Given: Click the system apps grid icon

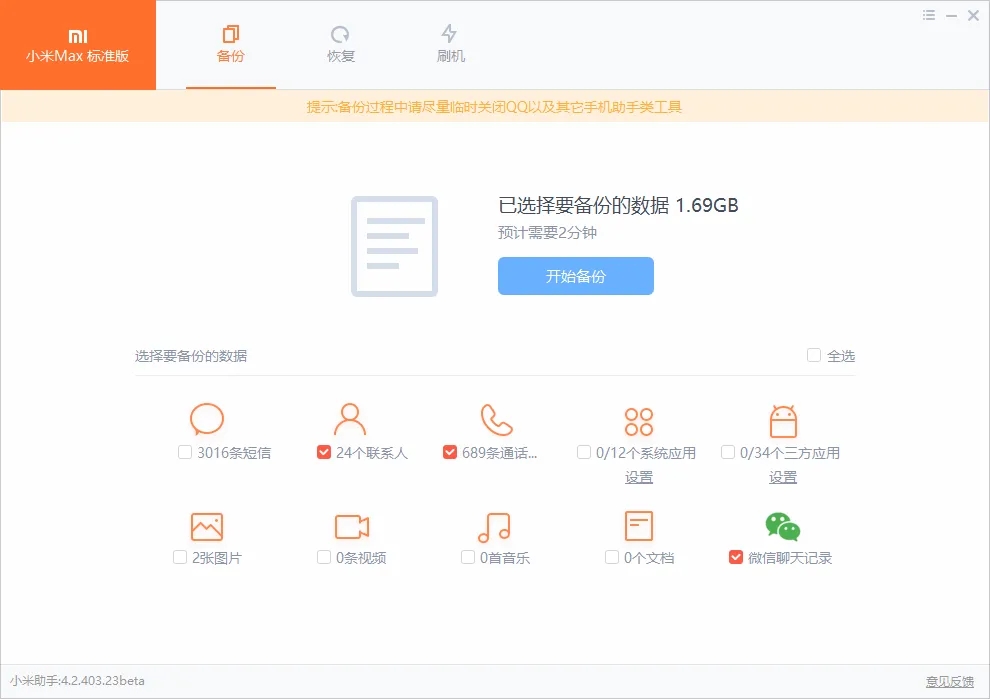Looking at the screenshot, I should (639, 419).
